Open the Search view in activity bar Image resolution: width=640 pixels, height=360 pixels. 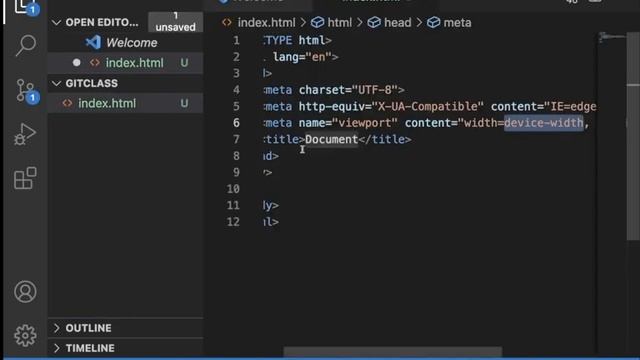pyautogui.click(x=25, y=45)
